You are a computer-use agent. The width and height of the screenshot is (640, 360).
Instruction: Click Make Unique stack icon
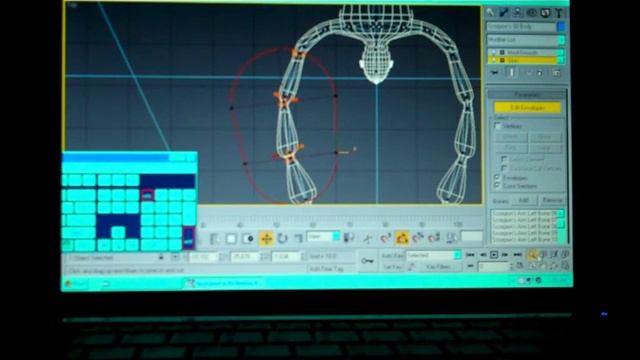(x=529, y=73)
